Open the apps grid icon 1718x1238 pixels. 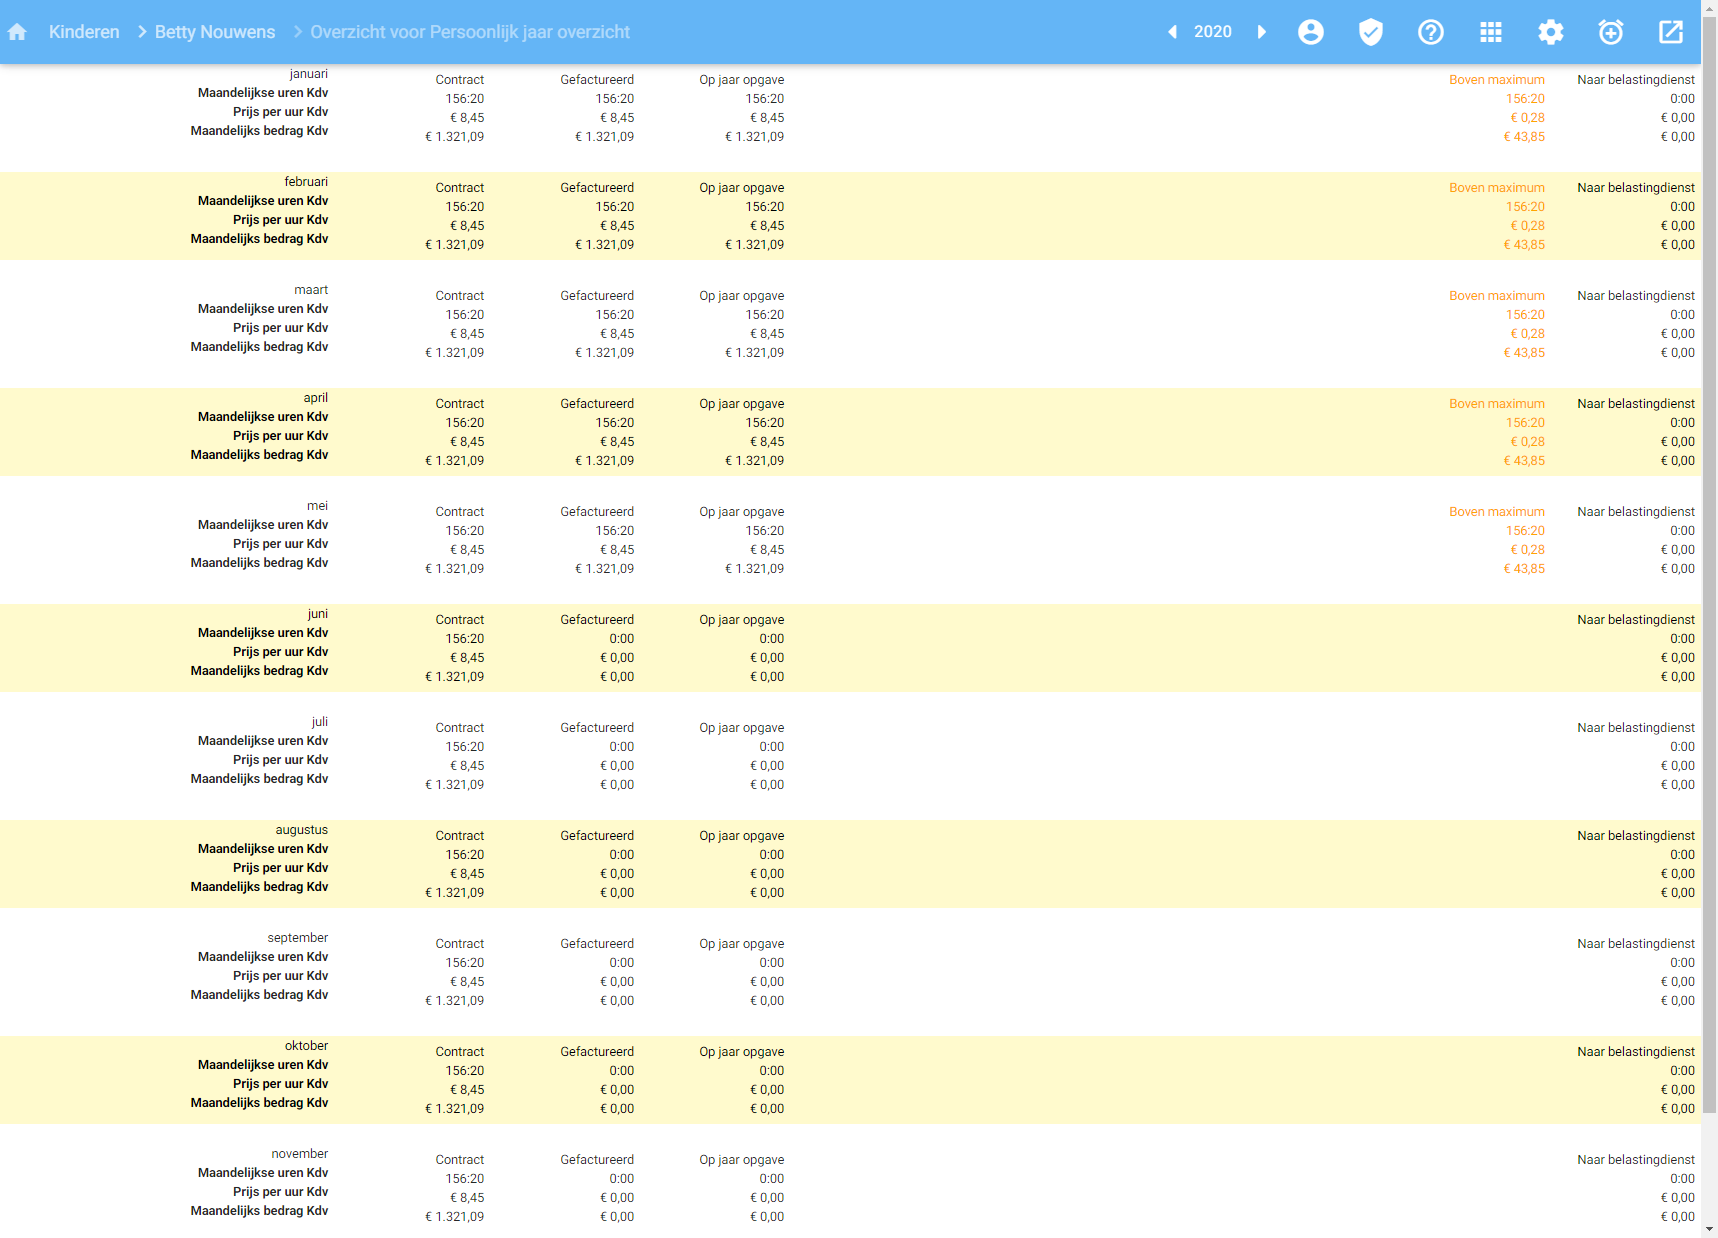click(x=1491, y=32)
